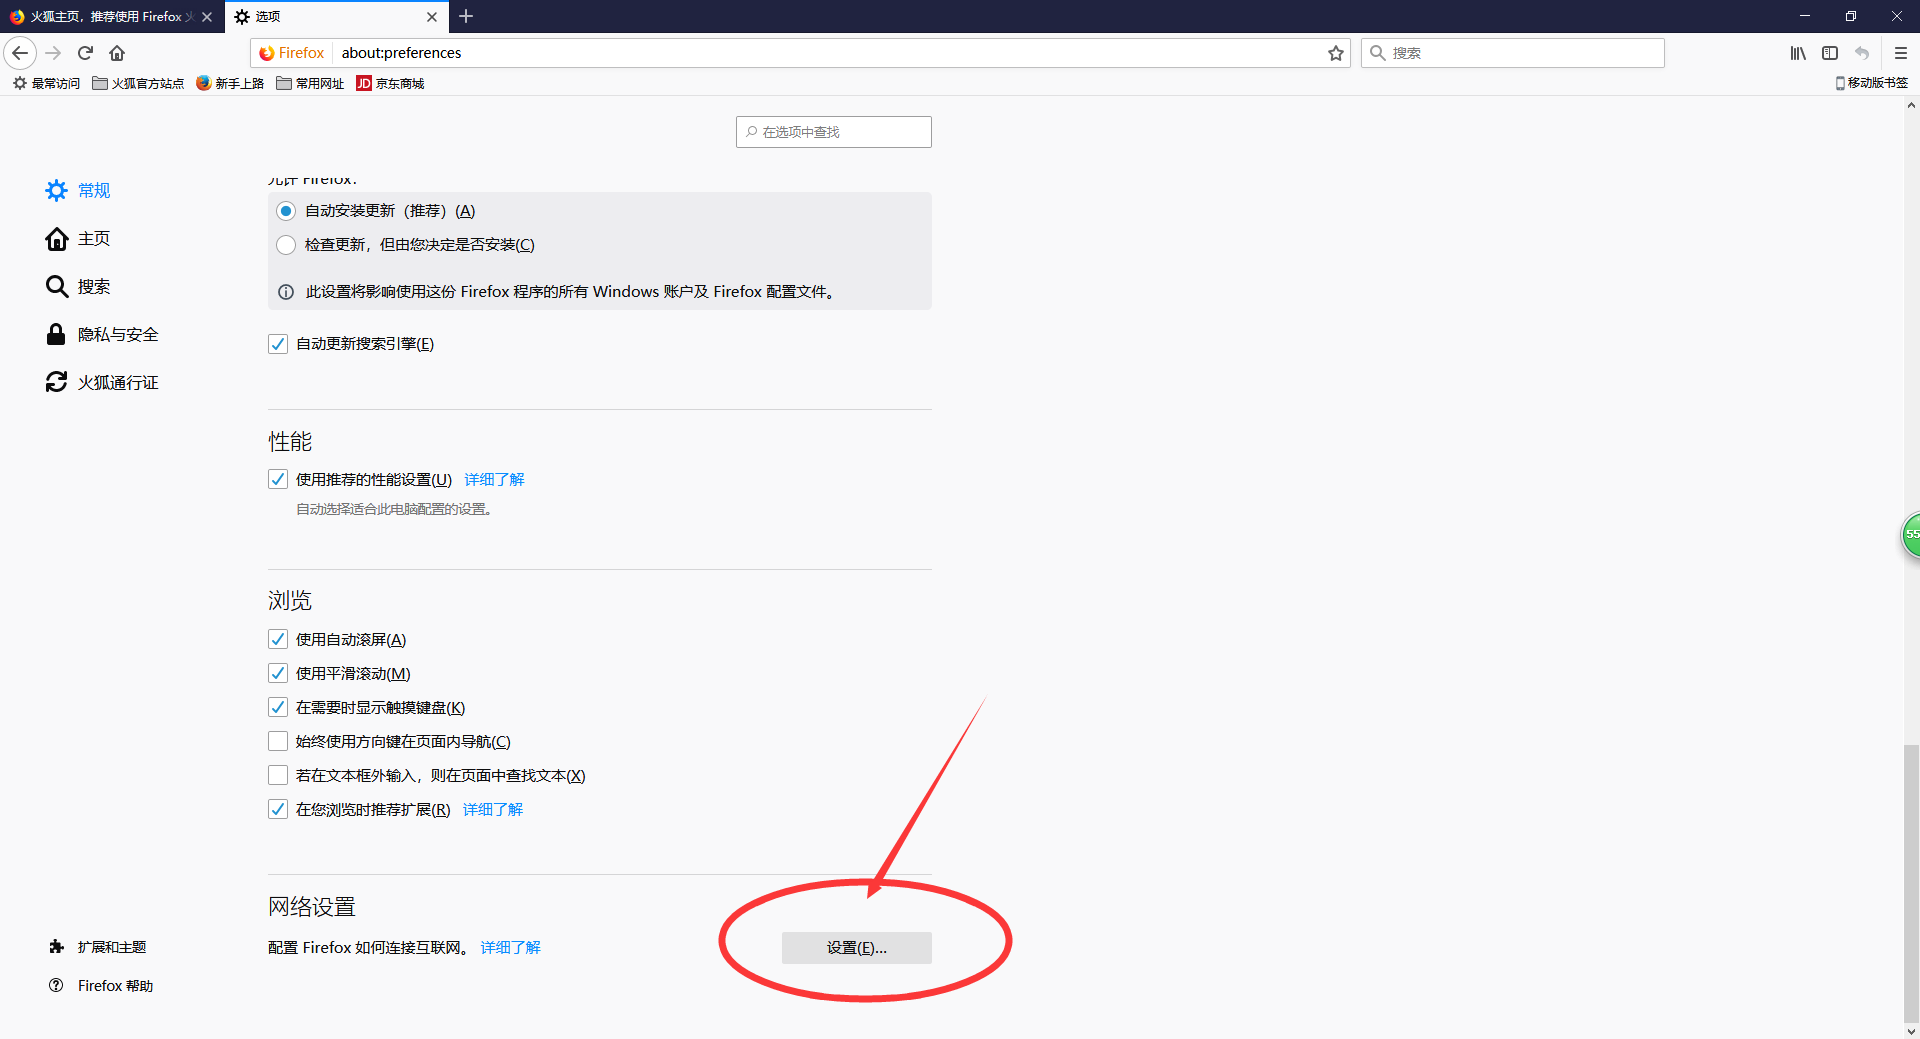Open 常用网址 bookmark folder
Viewport: 1920px width, 1039px height.
(310, 84)
